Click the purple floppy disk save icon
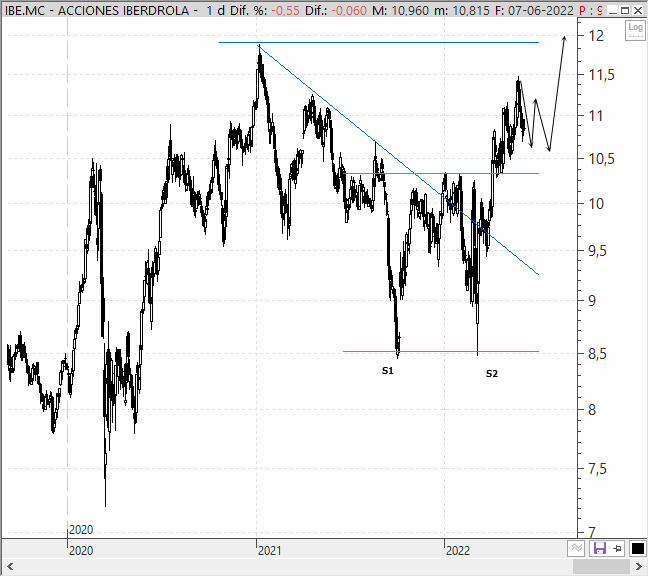 599,549
